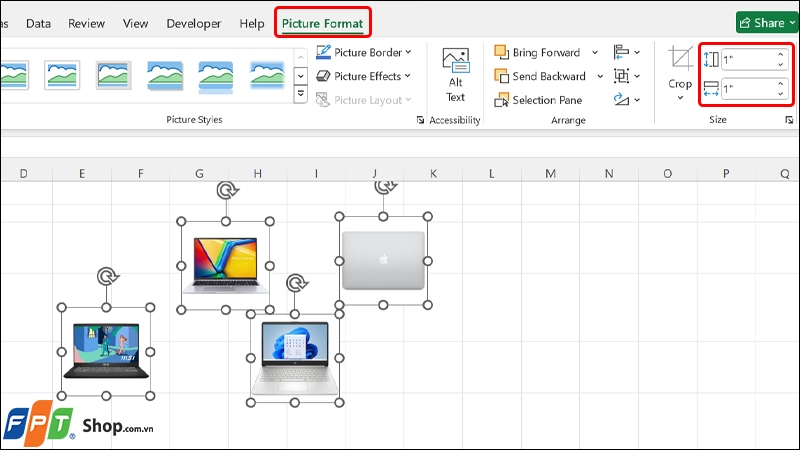Open the Group objects menu
The height and width of the screenshot is (450, 800).
(627, 76)
